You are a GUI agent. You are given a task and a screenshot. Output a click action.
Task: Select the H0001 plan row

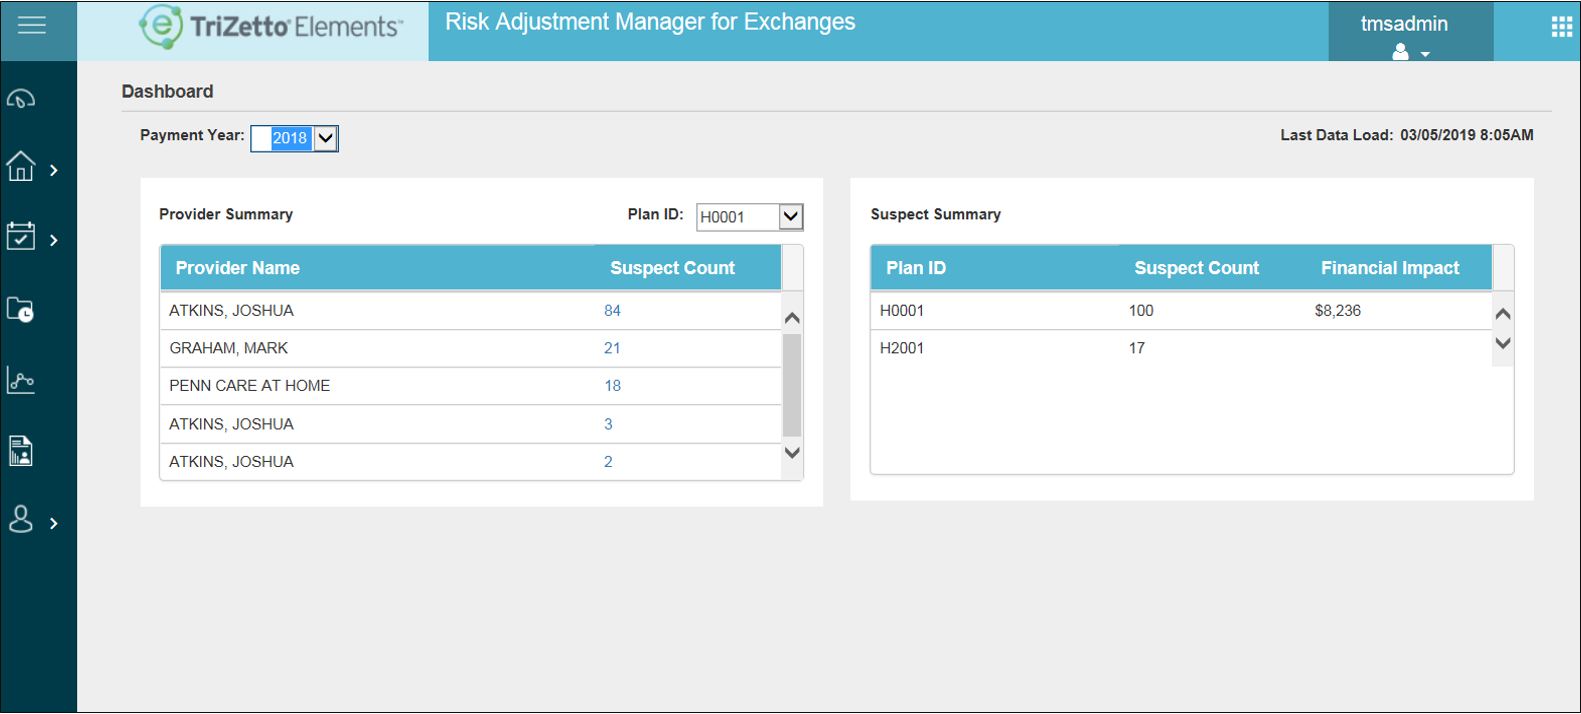[1181, 311]
